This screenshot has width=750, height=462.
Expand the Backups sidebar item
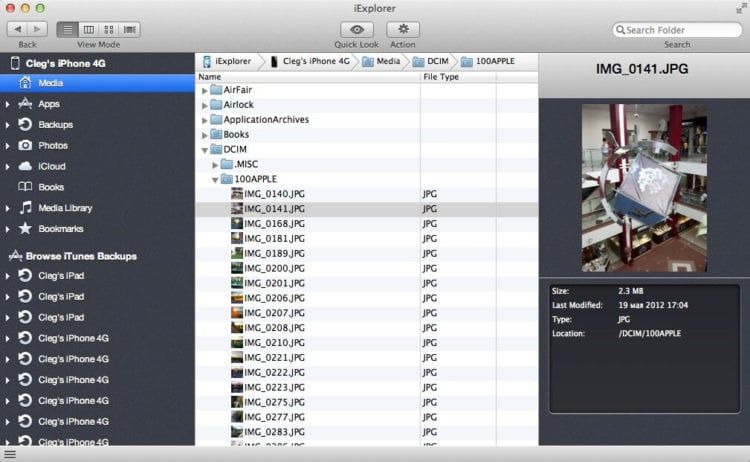click(7, 125)
